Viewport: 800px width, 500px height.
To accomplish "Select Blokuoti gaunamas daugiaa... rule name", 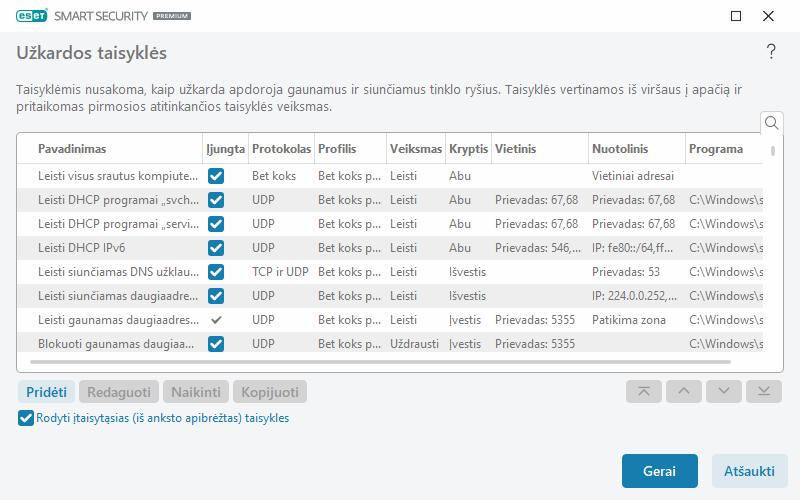I will (116, 344).
